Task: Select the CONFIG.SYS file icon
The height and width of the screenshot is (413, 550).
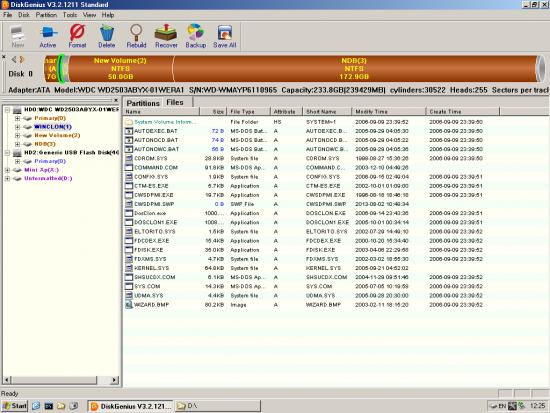Action: [129, 176]
